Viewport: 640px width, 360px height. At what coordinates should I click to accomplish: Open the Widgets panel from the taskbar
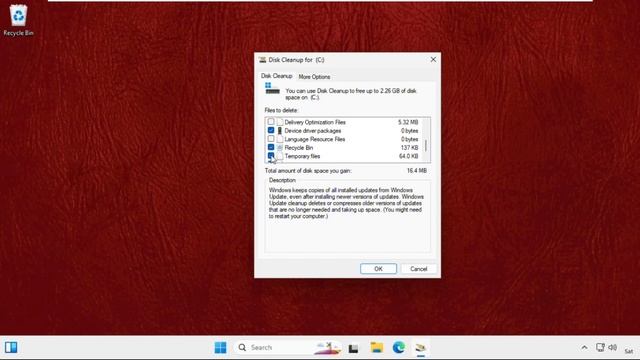click(x=11, y=347)
